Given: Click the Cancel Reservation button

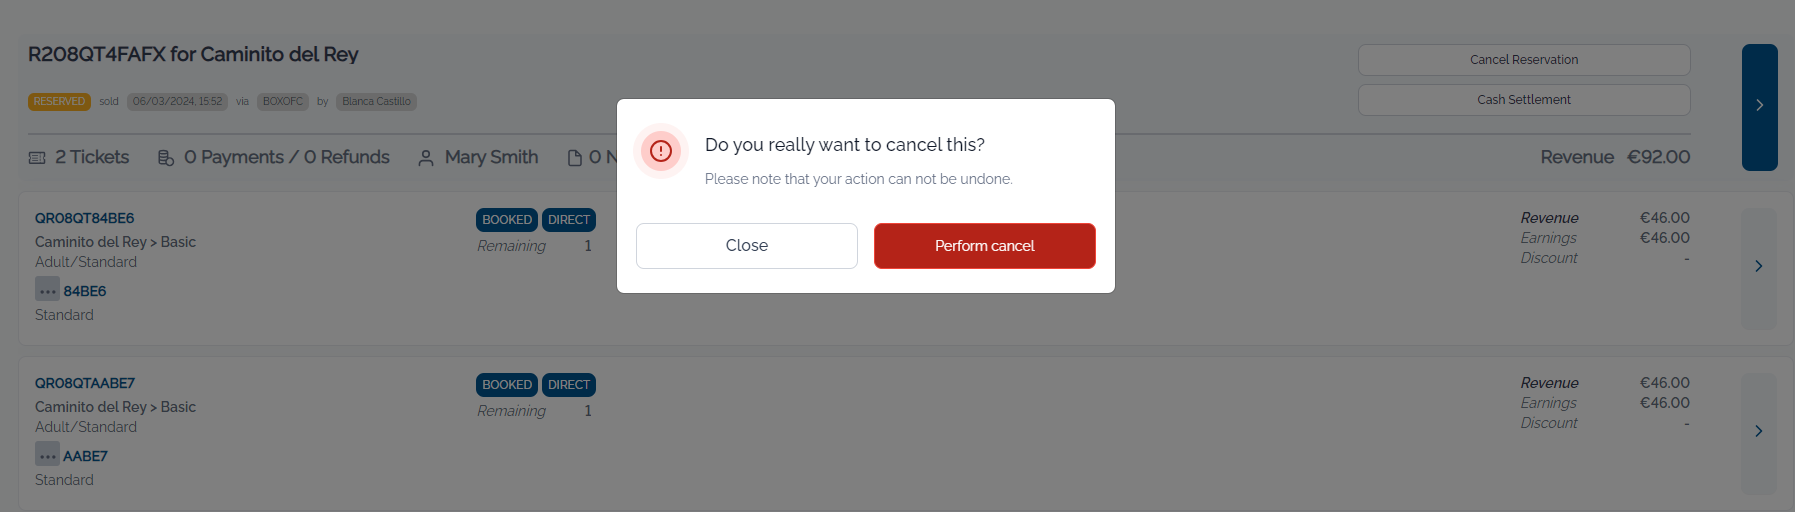Looking at the screenshot, I should click(x=1524, y=60).
